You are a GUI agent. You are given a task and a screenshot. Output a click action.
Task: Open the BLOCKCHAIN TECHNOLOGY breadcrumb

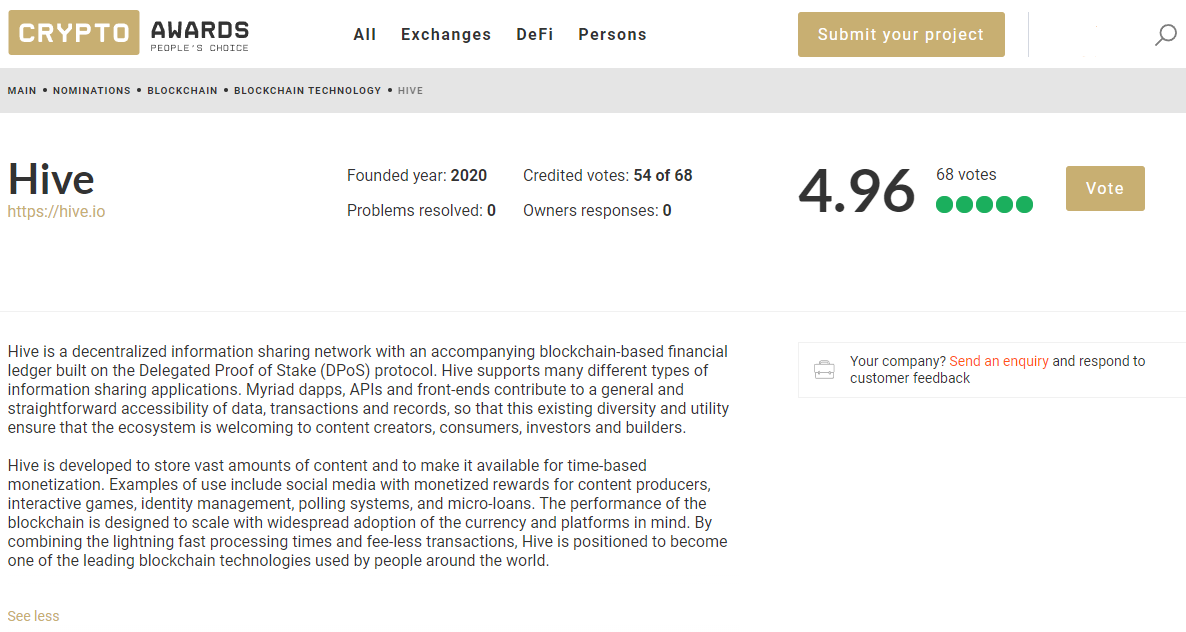point(307,91)
